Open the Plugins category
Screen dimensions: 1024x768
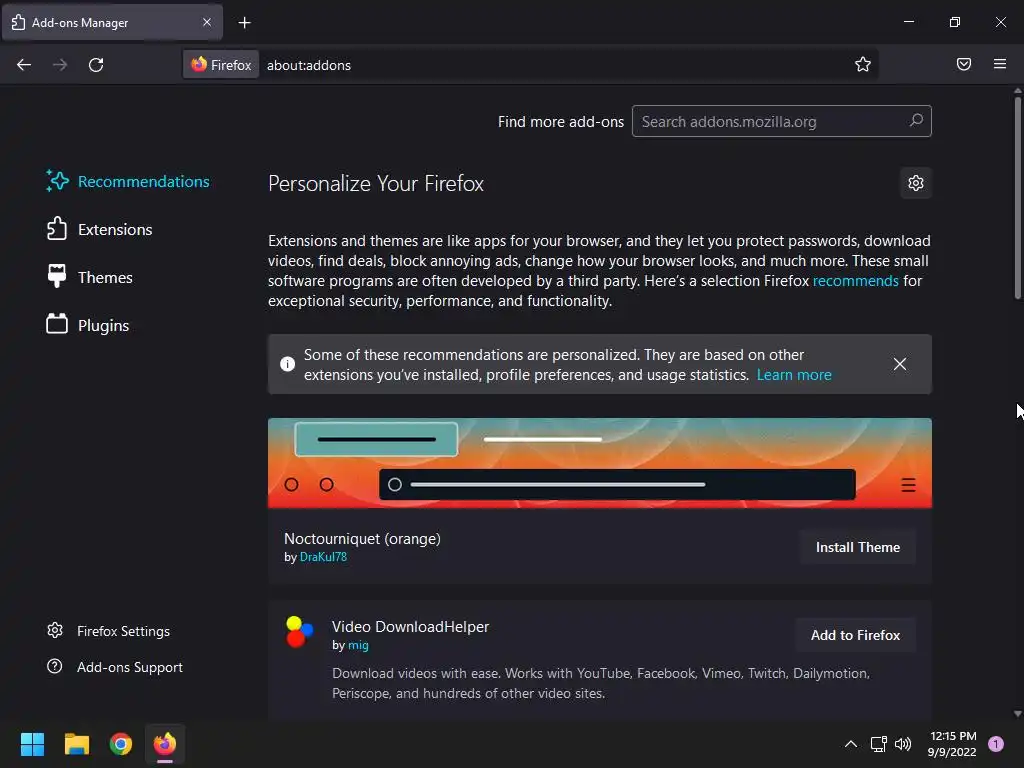tap(88, 325)
